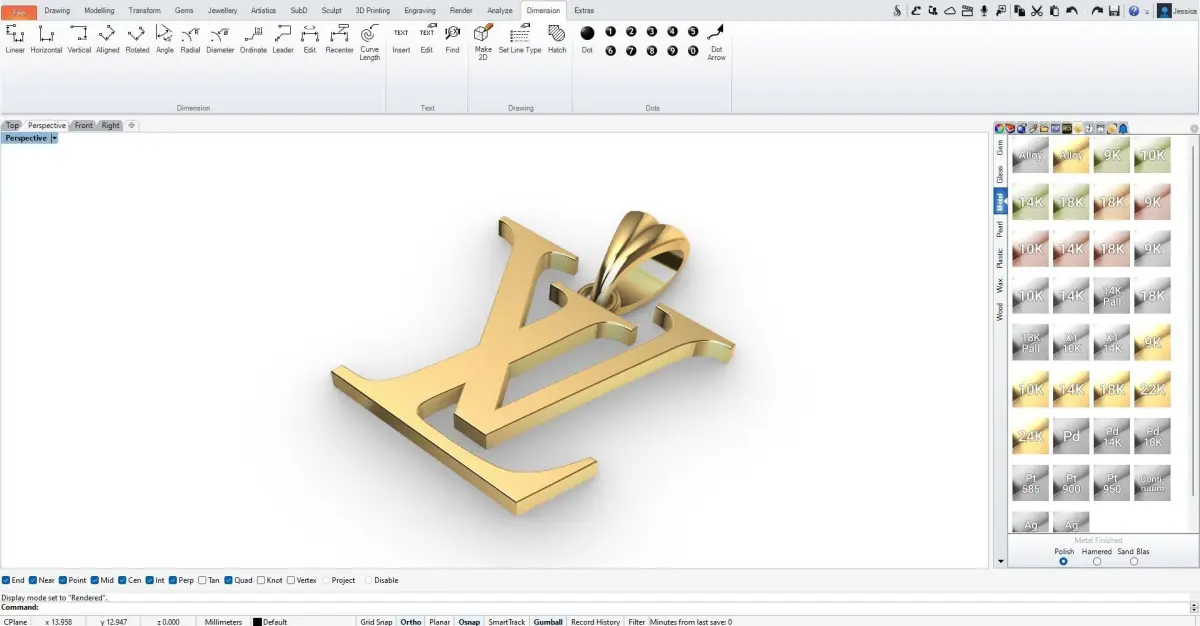Image resolution: width=1200 pixels, height=626 pixels.
Task: Enable the Tan osnap checkbox
Action: click(x=202, y=580)
